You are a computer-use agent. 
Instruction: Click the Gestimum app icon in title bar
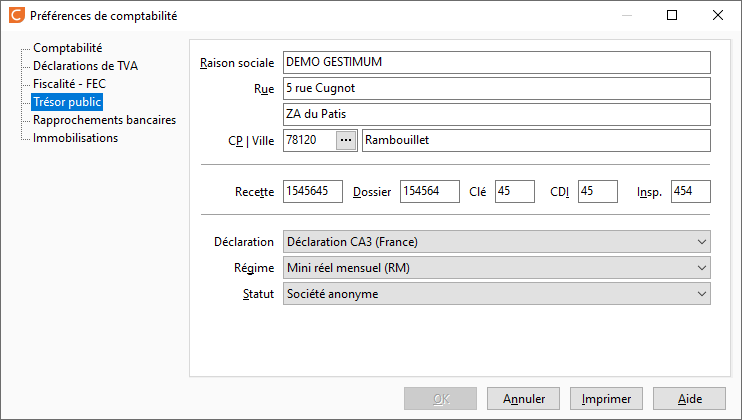click(17, 15)
